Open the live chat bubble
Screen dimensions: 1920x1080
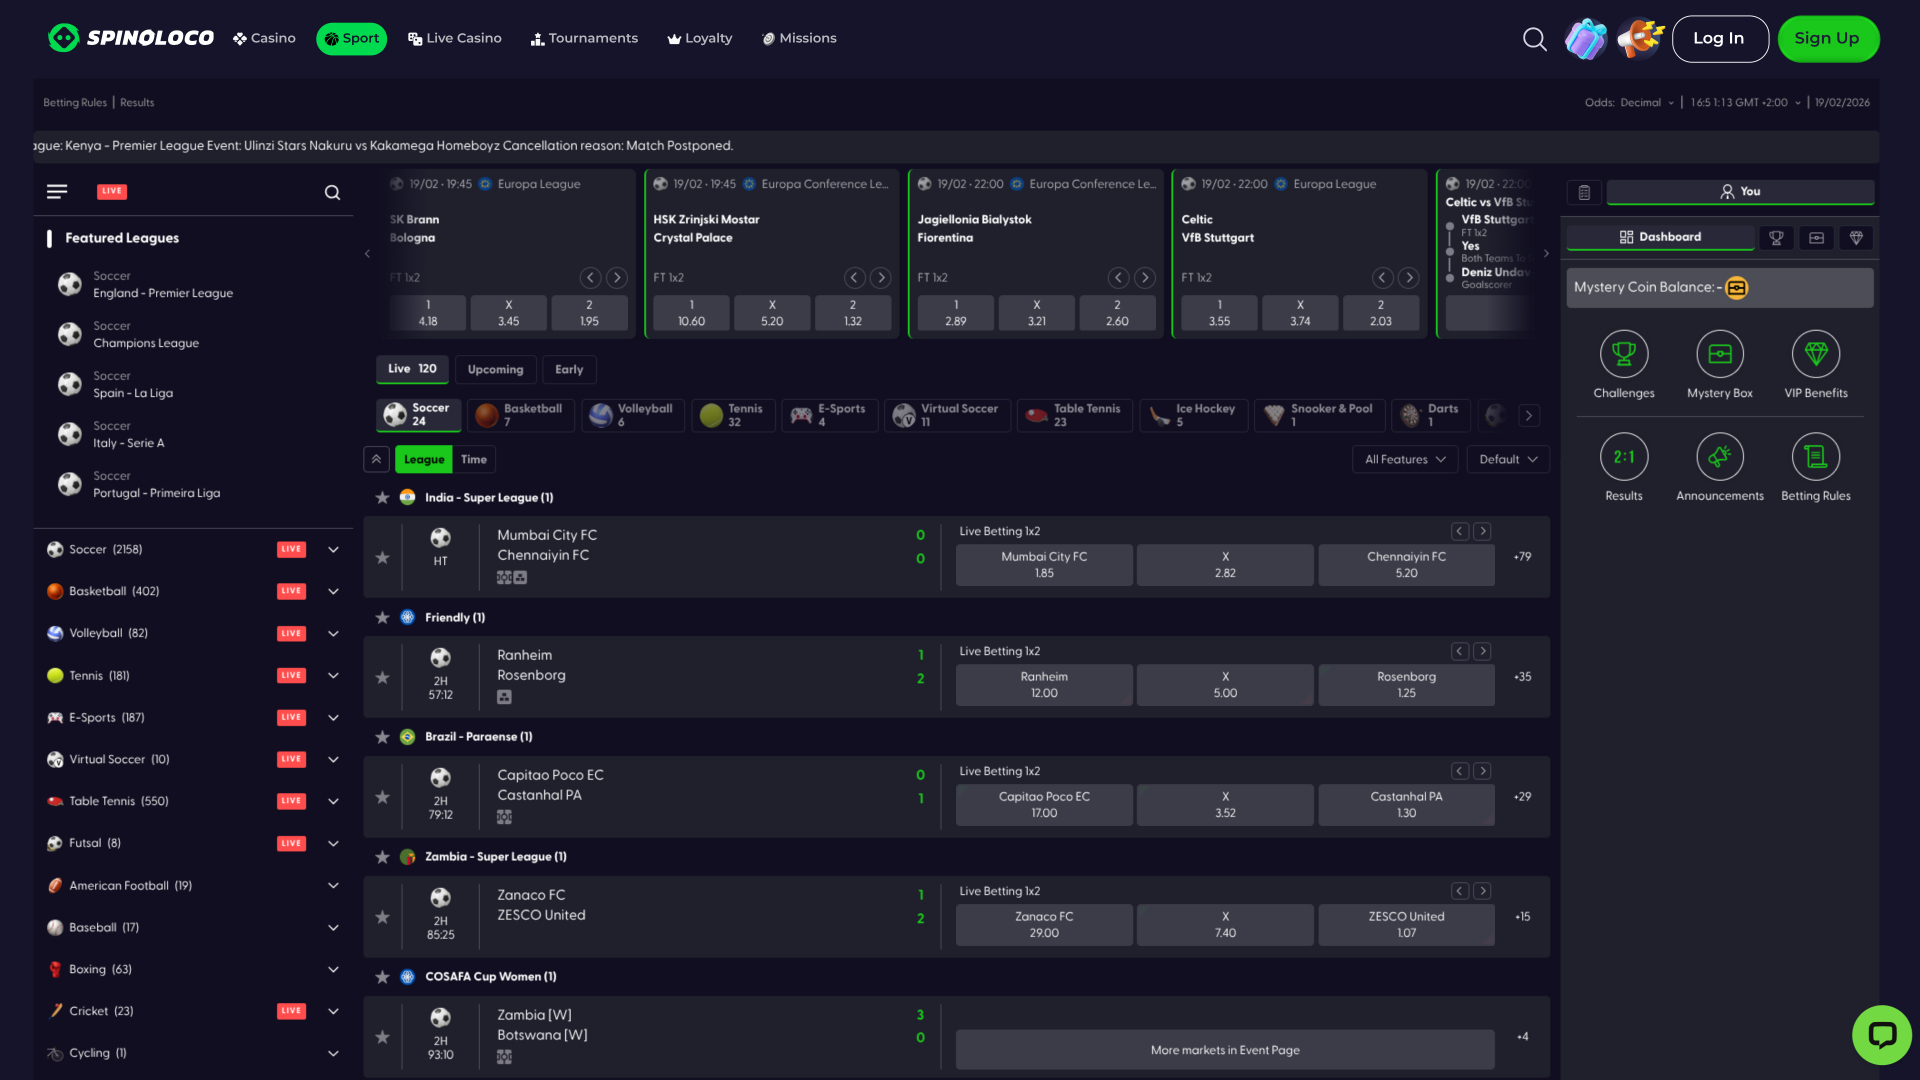[x=1882, y=1035]
